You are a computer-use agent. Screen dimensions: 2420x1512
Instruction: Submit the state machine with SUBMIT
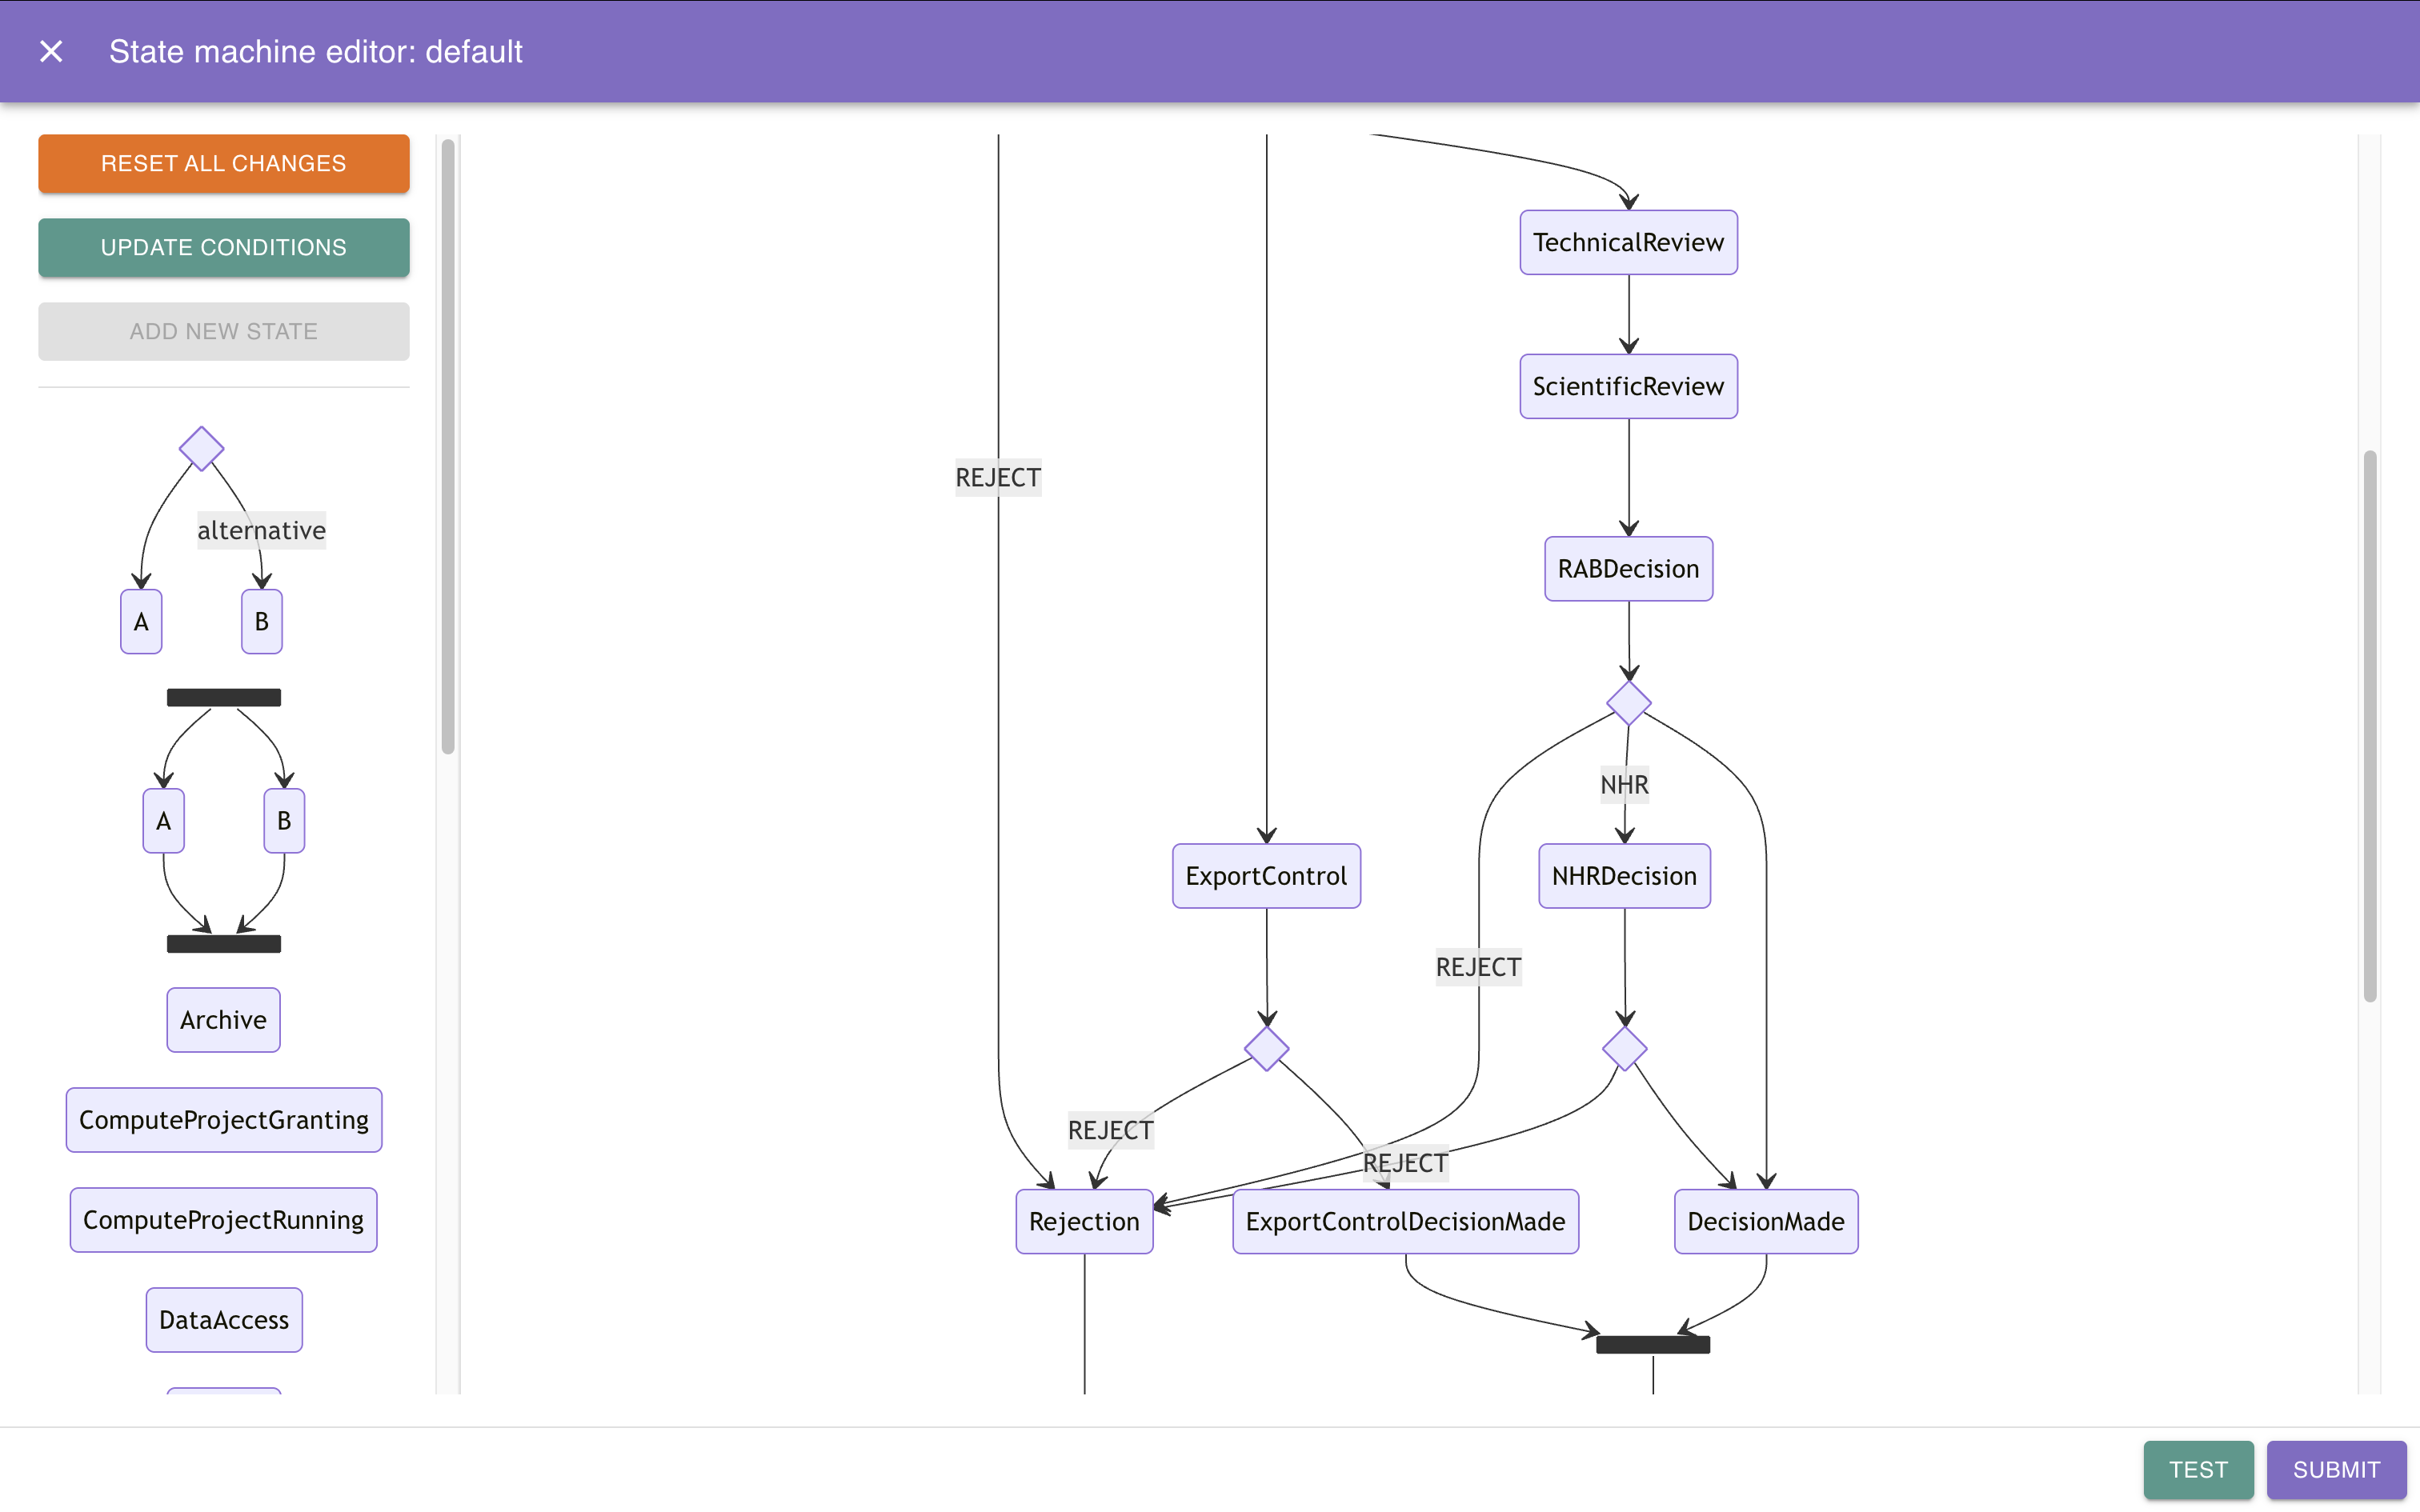coord(2336,1469)
